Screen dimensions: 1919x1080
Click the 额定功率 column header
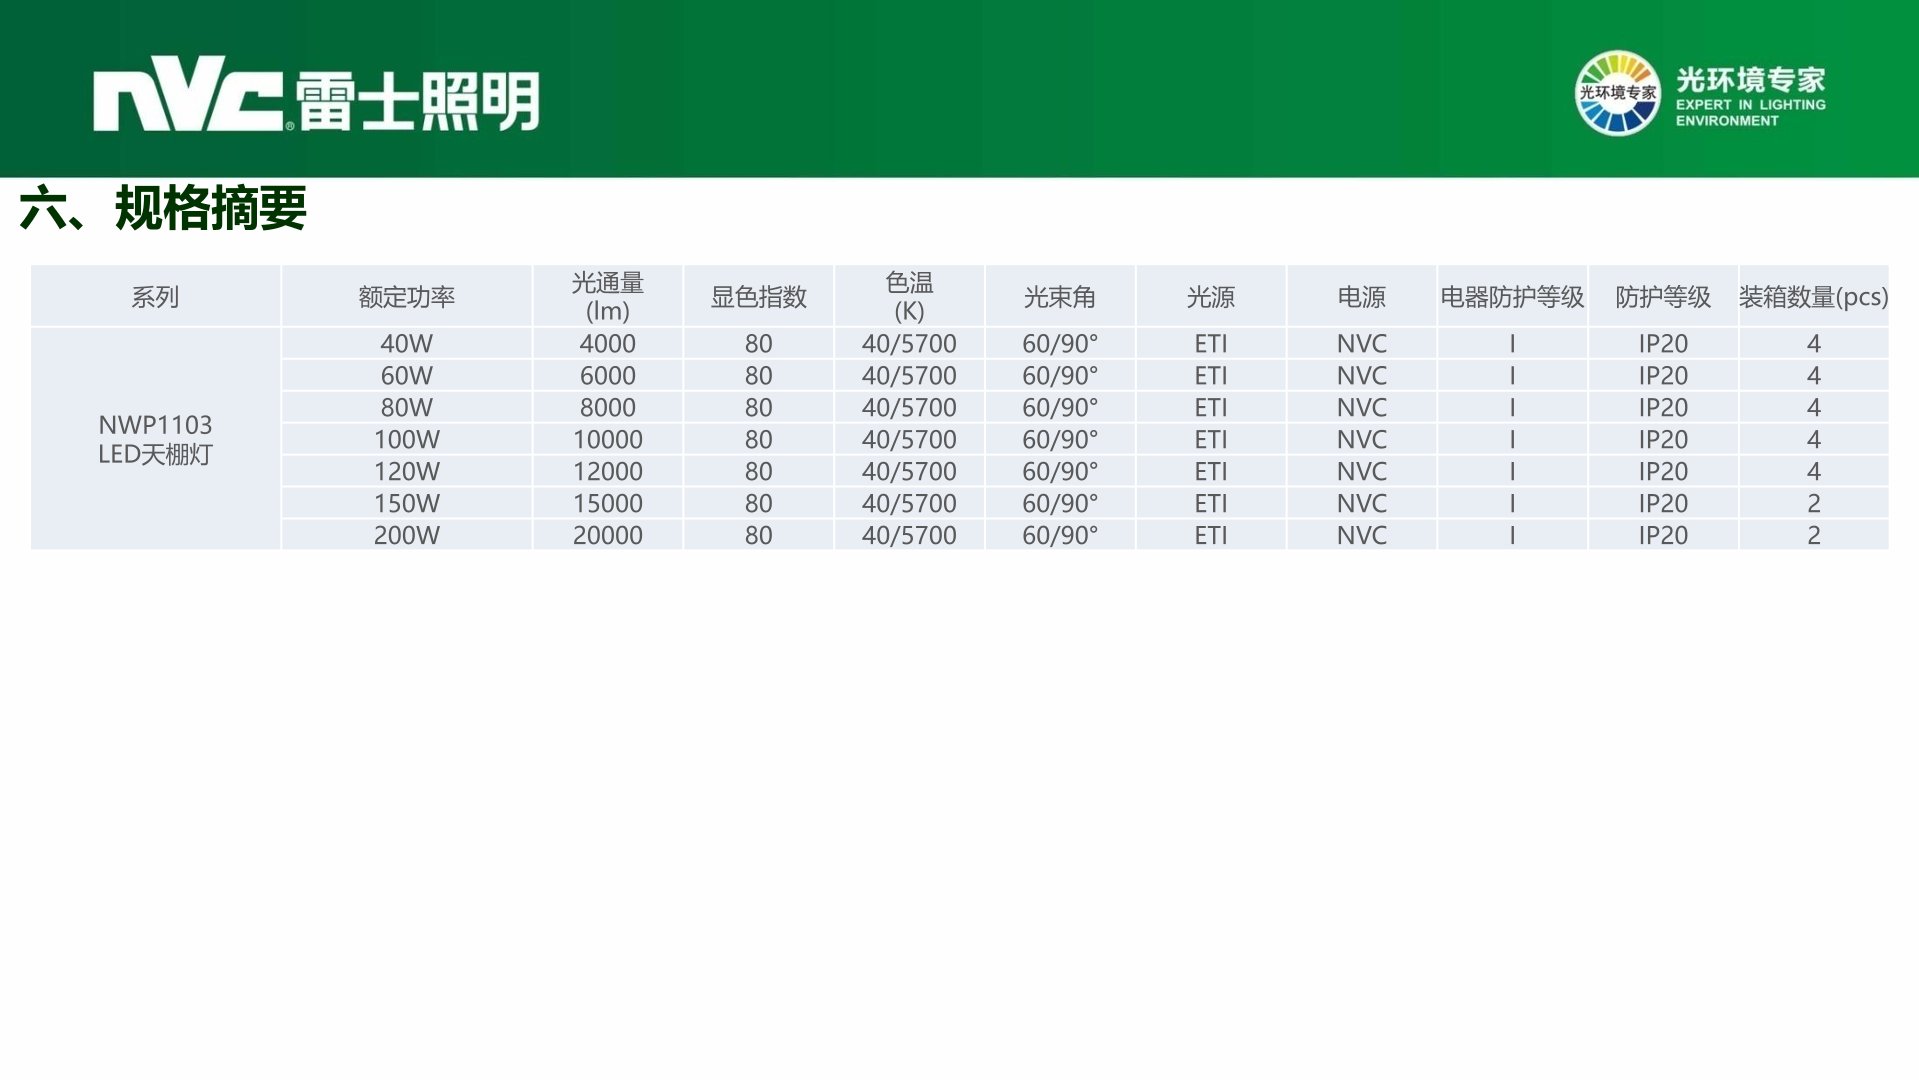coord(406,297)
